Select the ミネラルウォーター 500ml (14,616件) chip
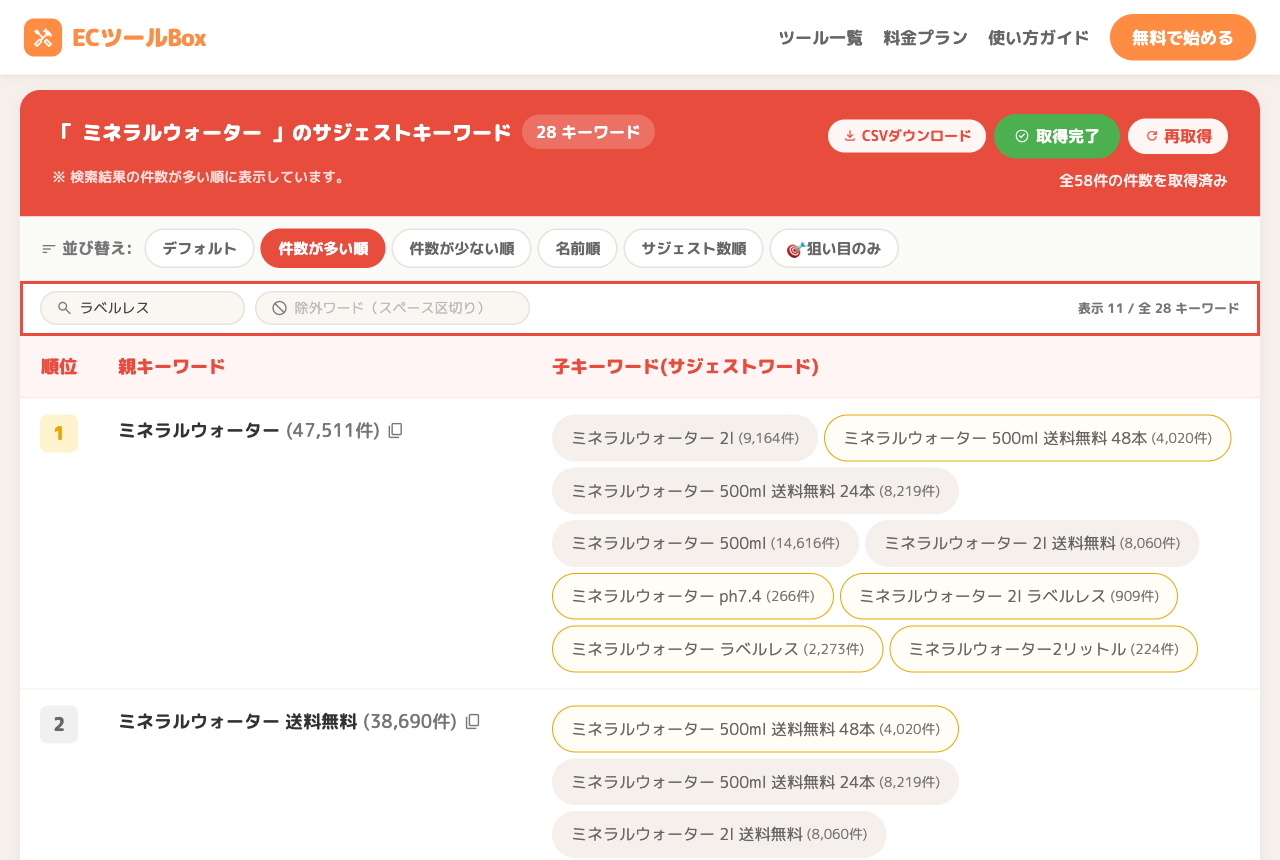Image resolution: width=1280 pixels, height=860 pixels. coord(705,543)
